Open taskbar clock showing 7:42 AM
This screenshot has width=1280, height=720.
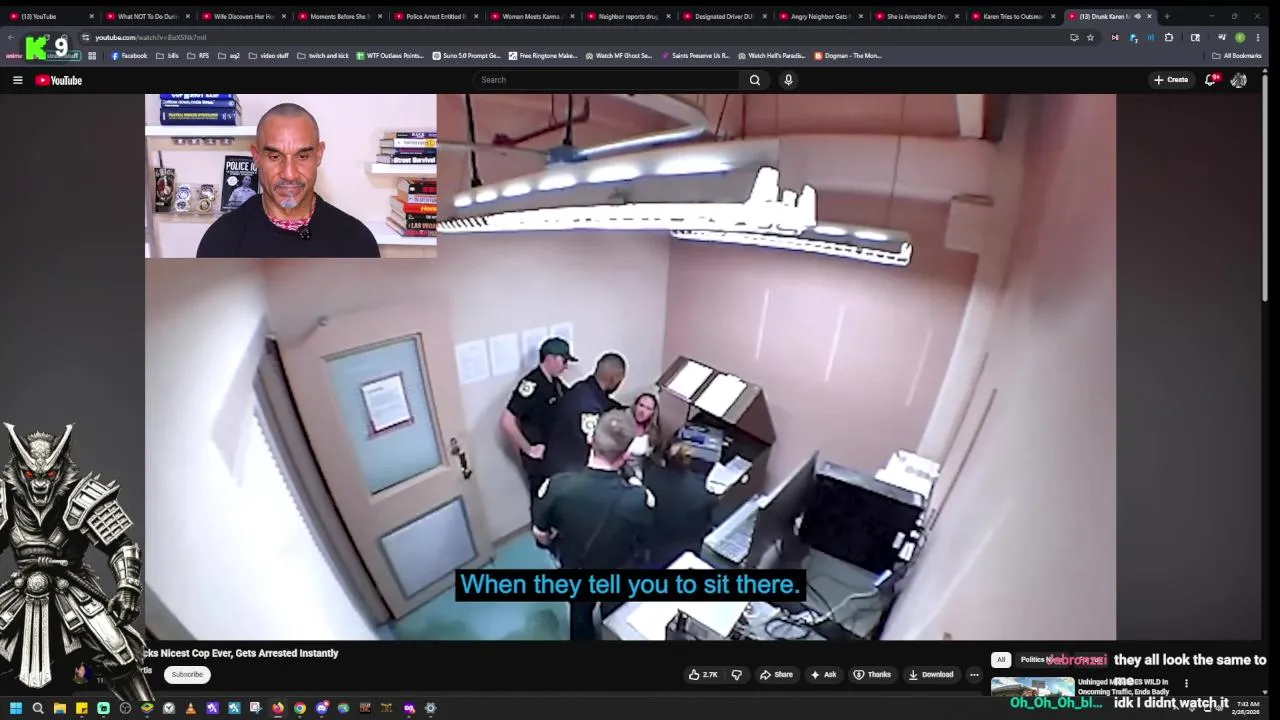pyautogui.click(x=1248, y=708)
